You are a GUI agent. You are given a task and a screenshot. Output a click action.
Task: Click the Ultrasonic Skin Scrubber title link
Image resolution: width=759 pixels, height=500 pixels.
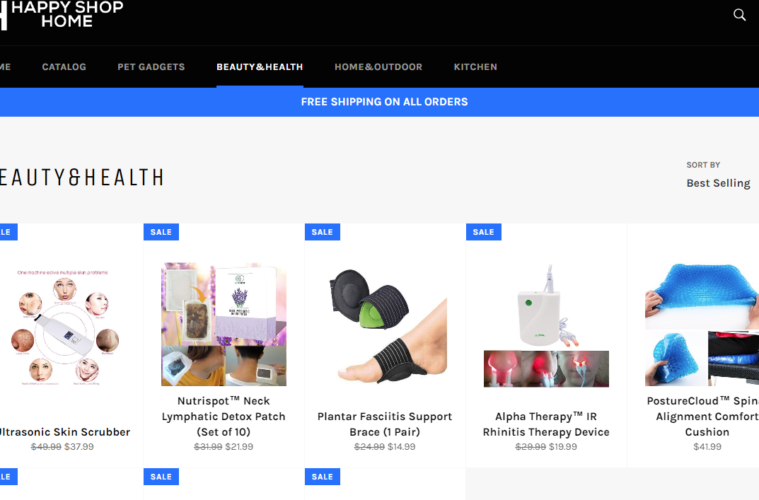pyautogui.click(x=64, y=432)
